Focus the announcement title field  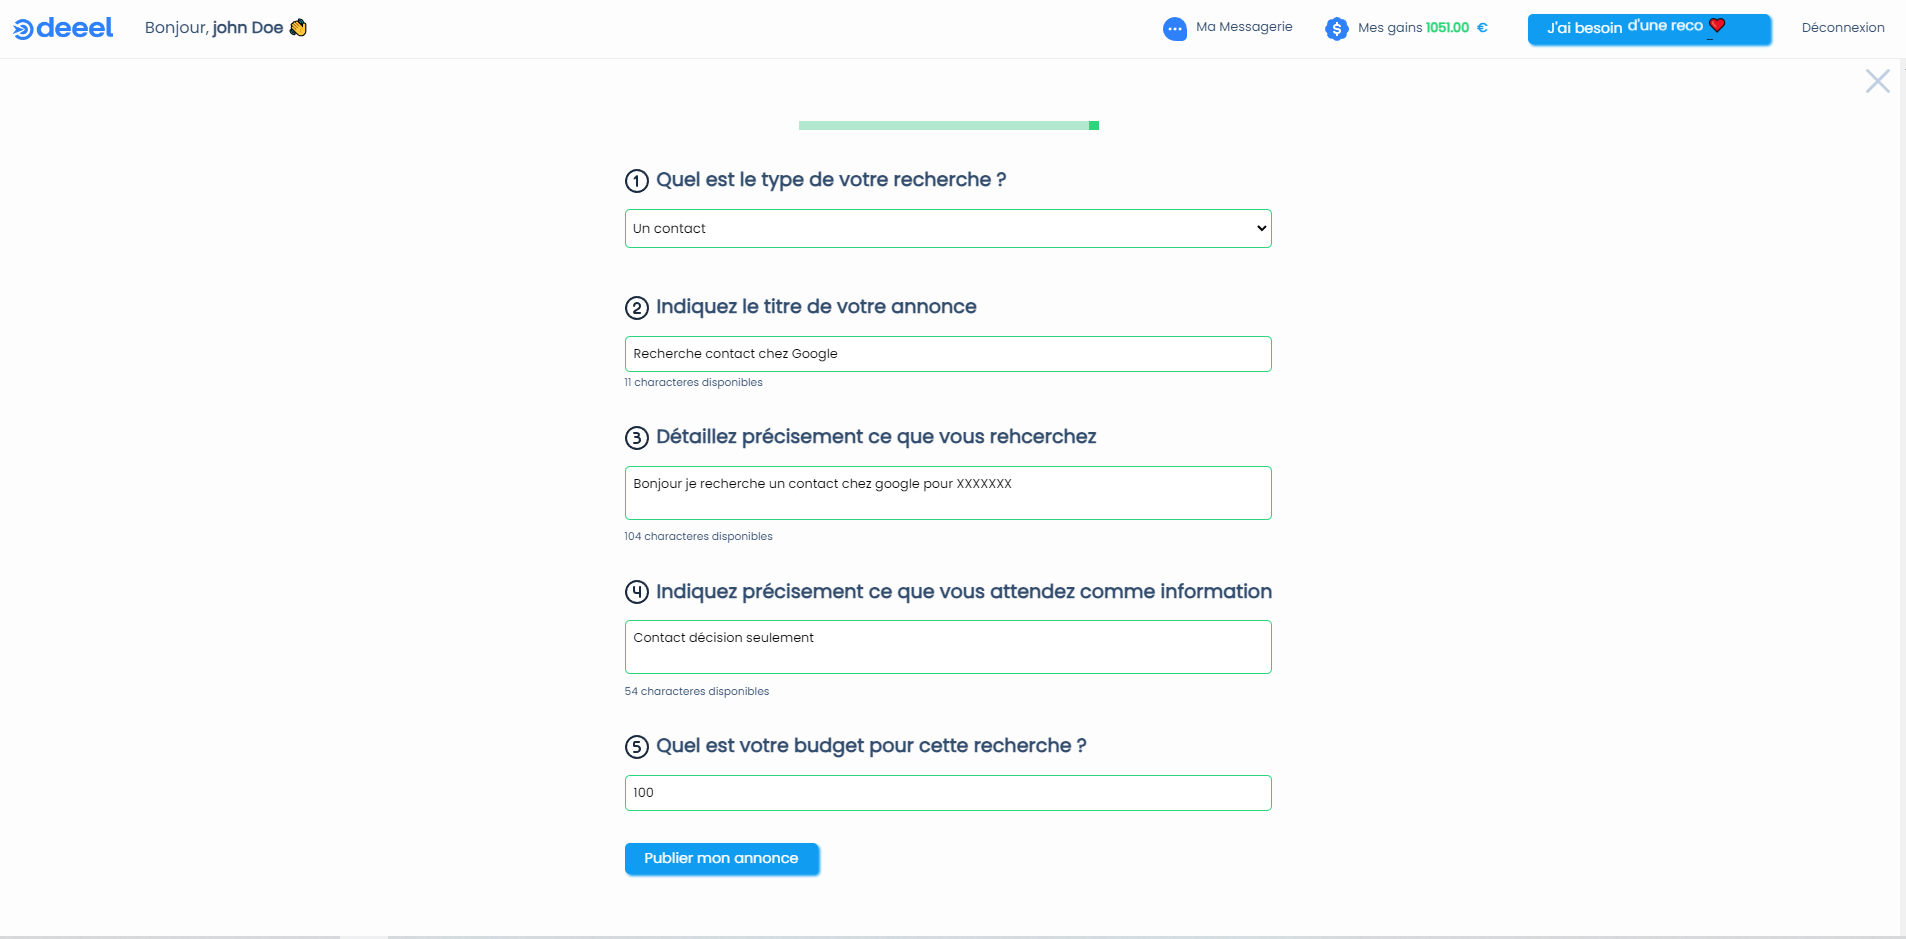(948, 354)
